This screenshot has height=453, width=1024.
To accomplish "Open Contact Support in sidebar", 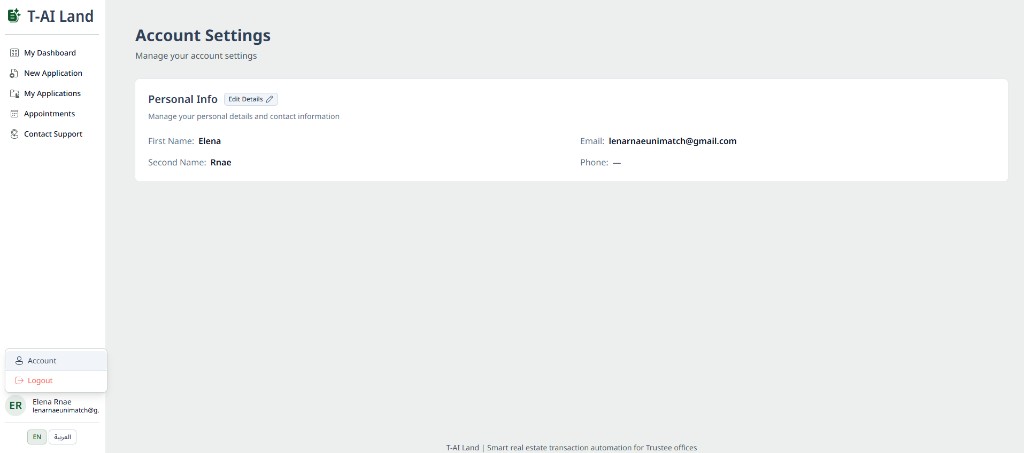I will [52, 134].
